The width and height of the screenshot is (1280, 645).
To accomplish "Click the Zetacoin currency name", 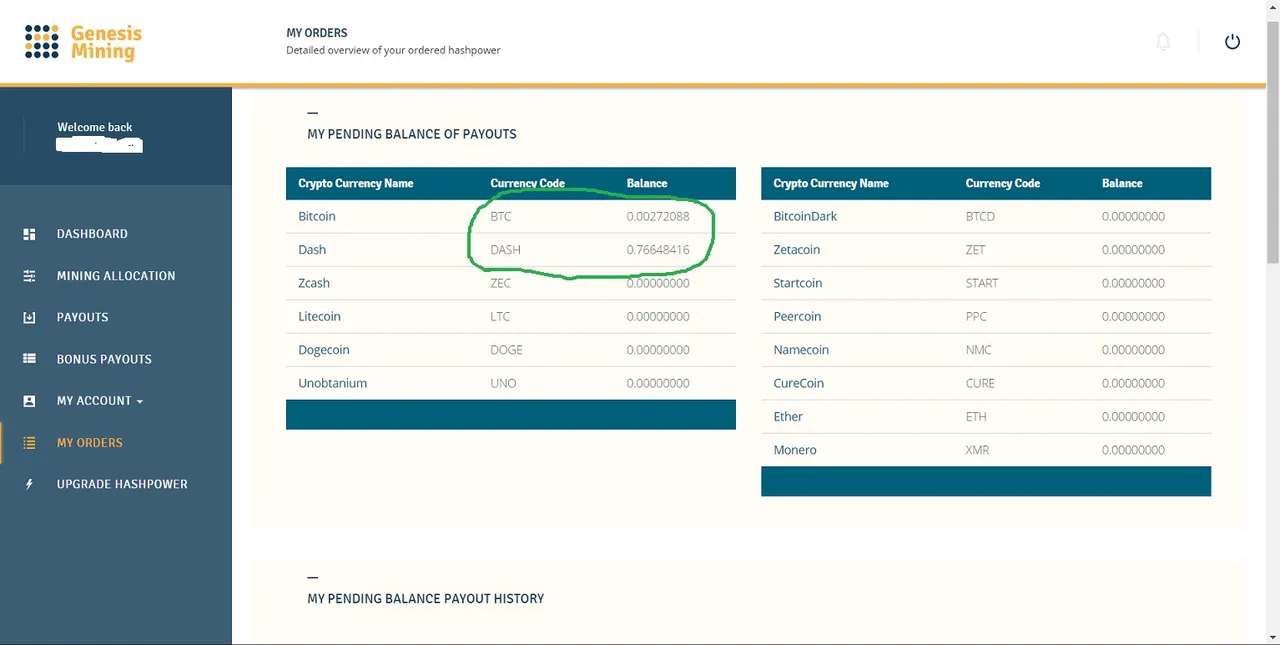I will (x=797, y=250).
